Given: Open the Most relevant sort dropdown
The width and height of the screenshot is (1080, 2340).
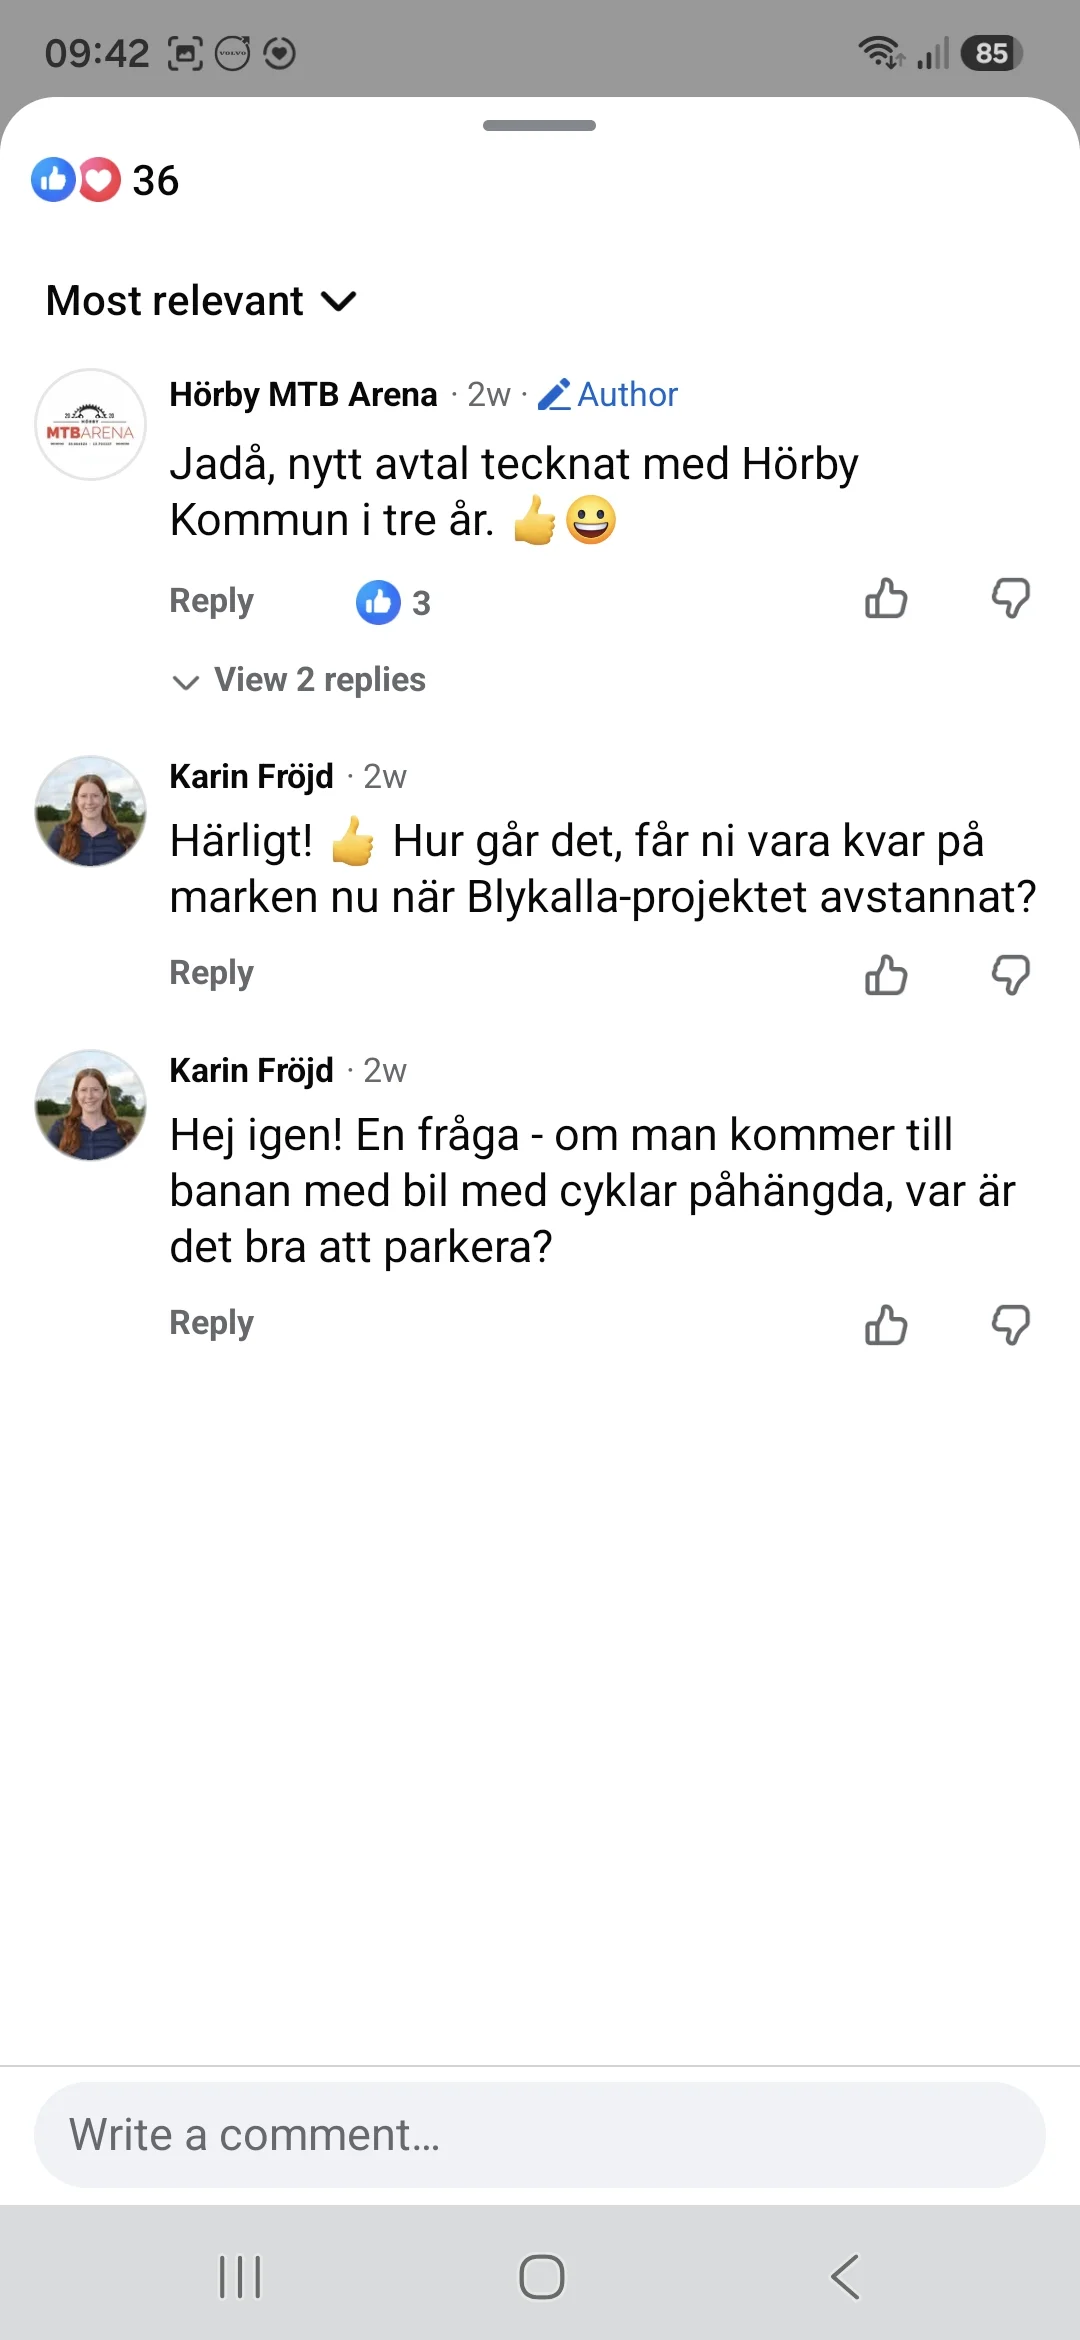Looking at the screenshot, I should point(201,301).
